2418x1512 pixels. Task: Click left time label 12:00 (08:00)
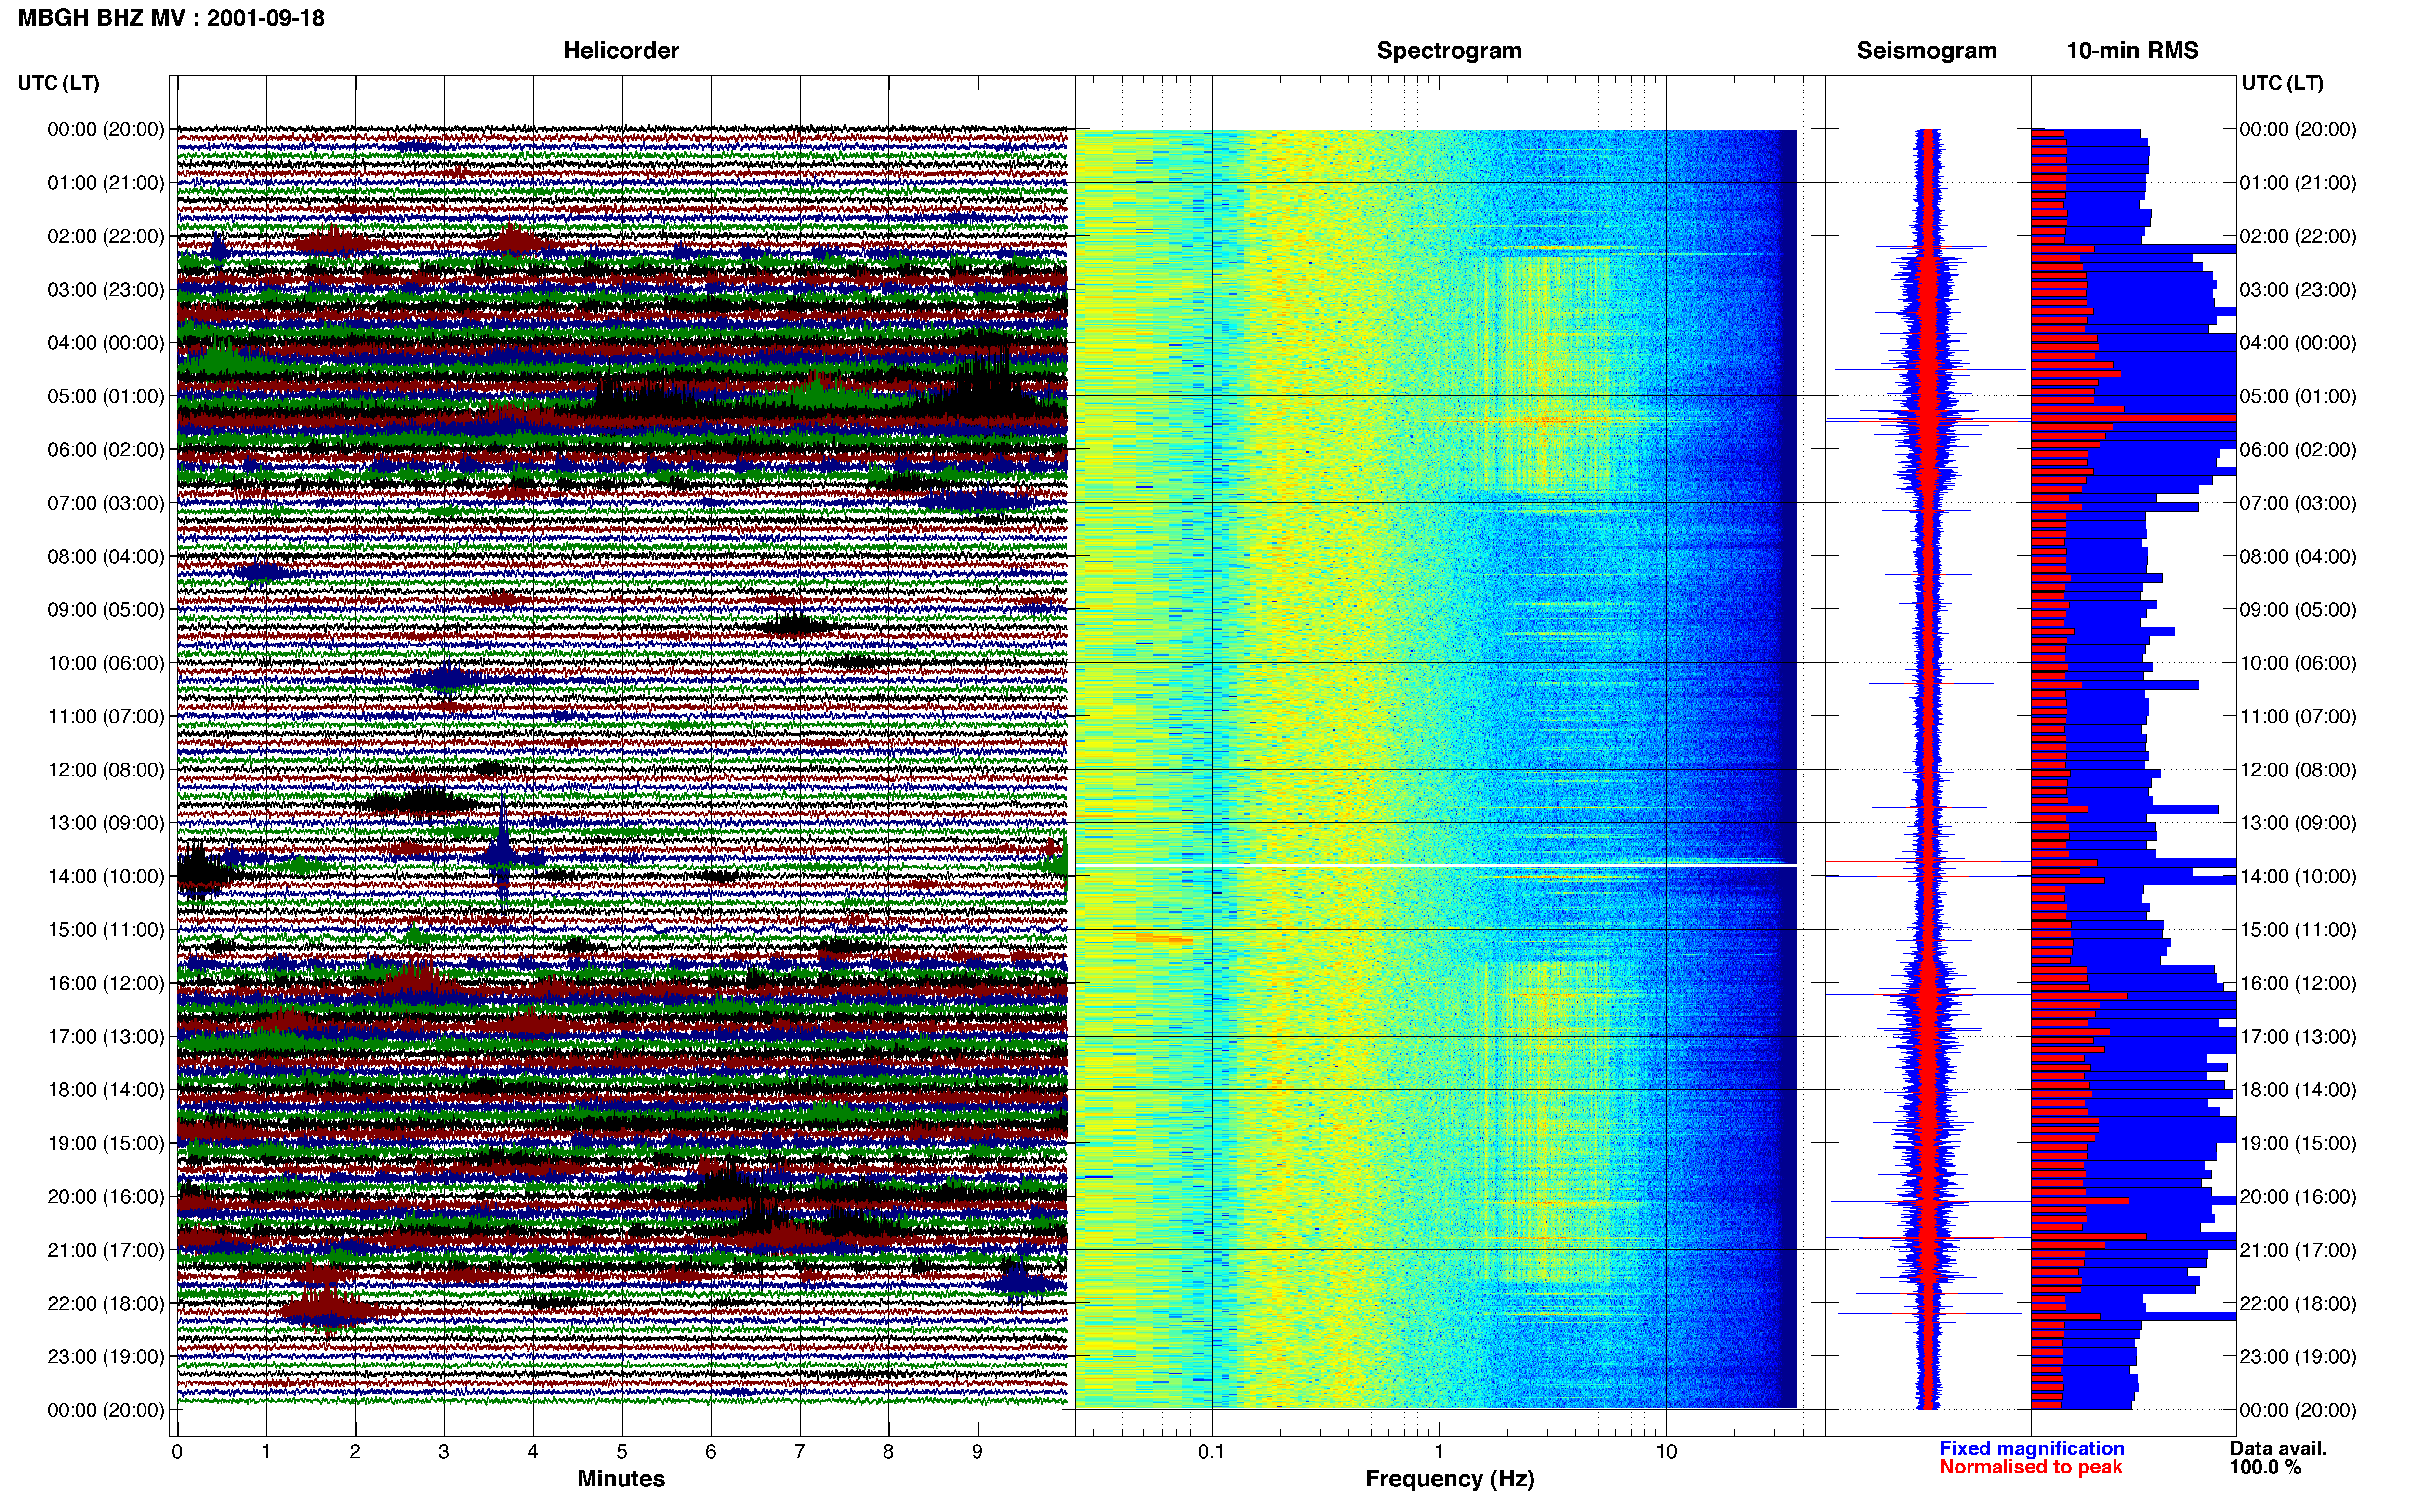click(106, 770)
